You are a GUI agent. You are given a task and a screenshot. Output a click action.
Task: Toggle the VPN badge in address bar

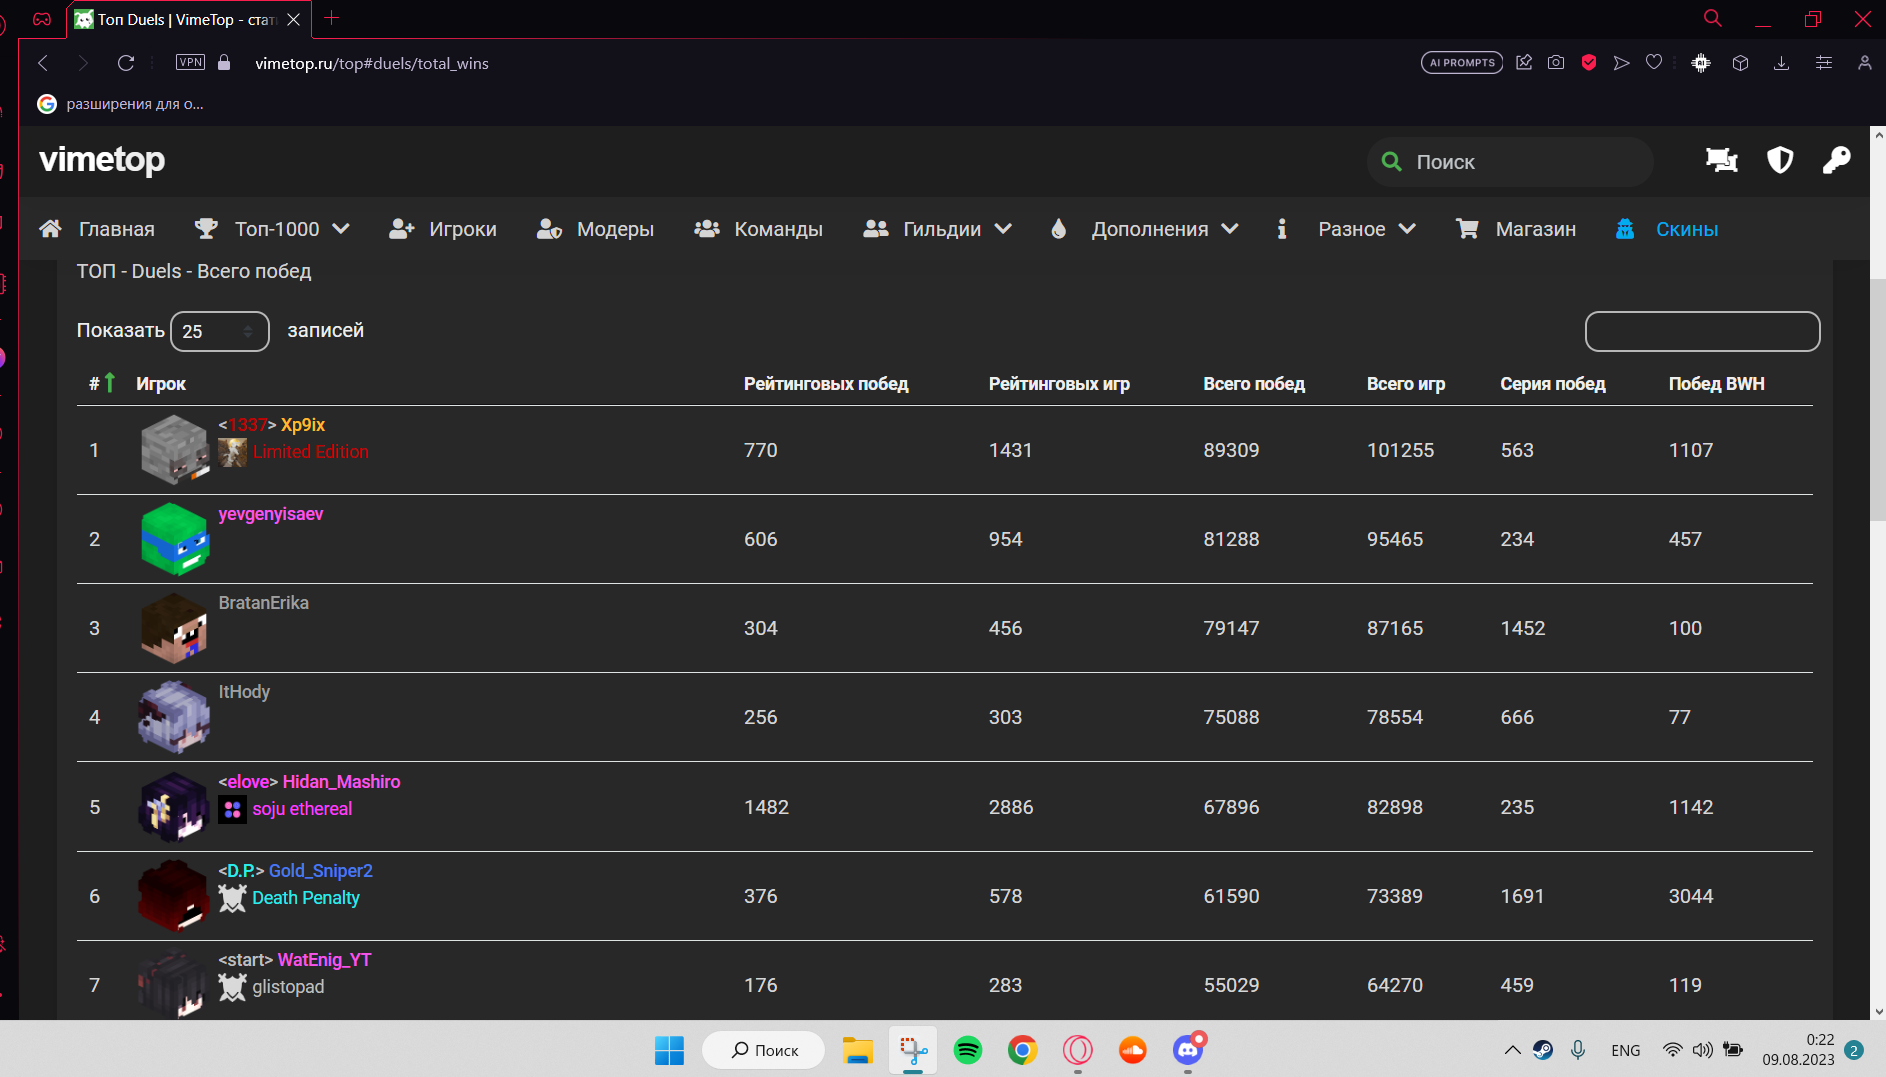[190, 63]
